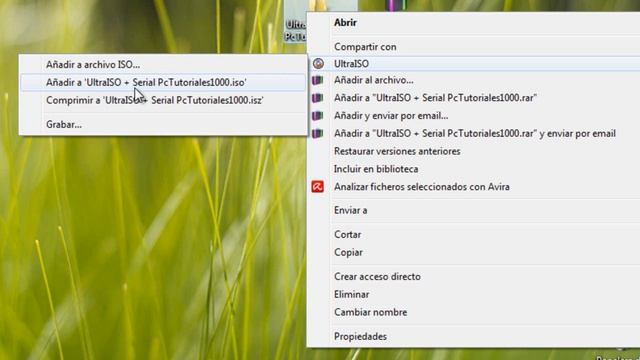The width and height of the screenshot is (640, 360).
Task: Choose 'Cortar' from context menu
Action: 474,235
